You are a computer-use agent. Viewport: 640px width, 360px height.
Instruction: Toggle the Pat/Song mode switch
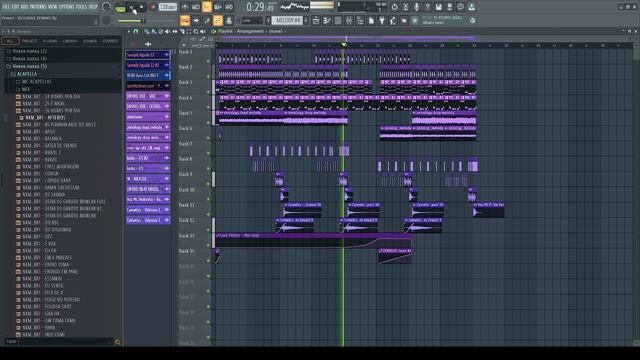coord(120,8)
